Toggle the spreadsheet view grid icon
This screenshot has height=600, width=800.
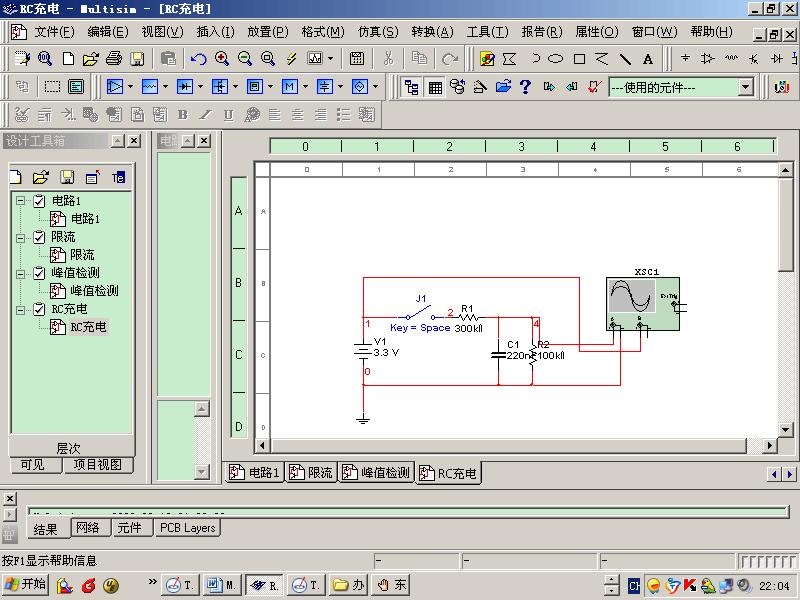click(x=435, y=87)
